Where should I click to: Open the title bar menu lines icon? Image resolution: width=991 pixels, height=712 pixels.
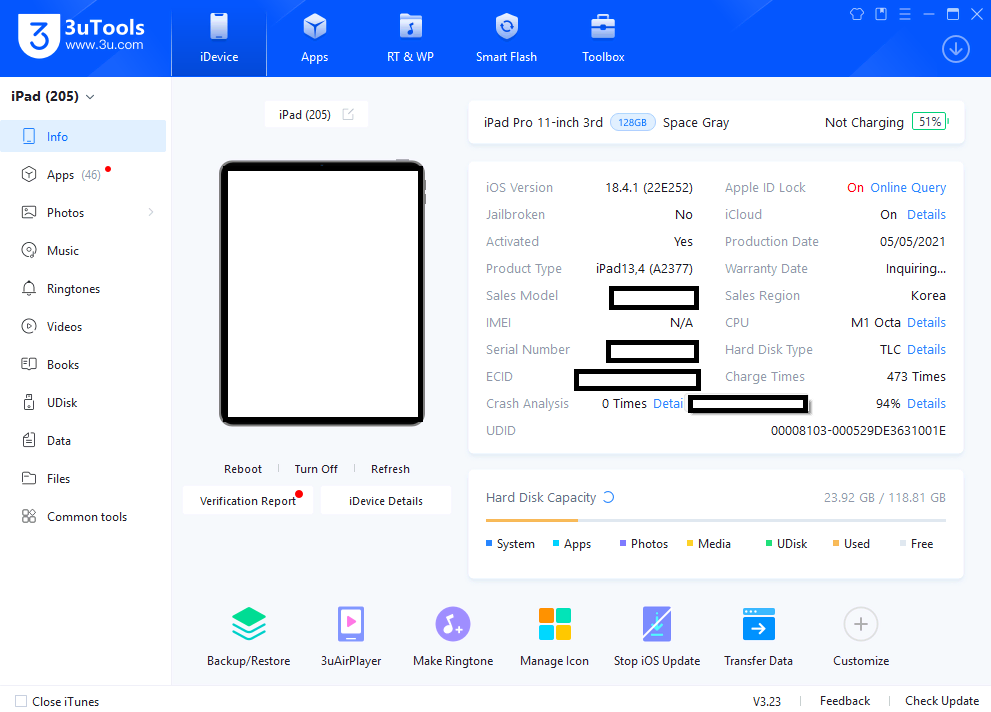(904, 14)
